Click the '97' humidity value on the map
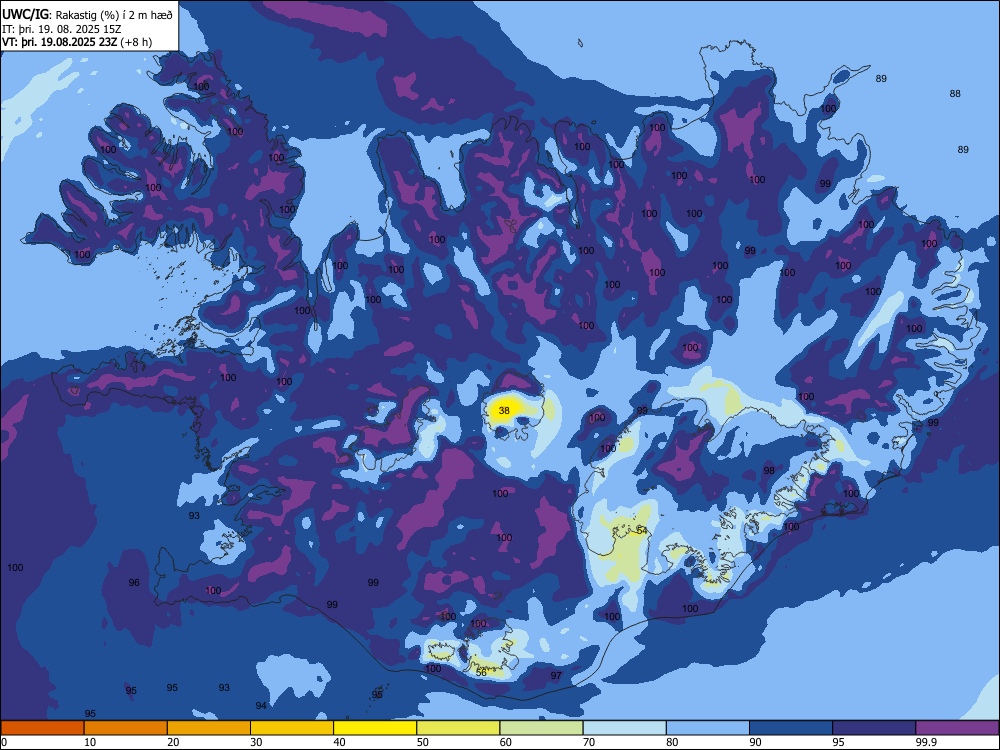This screenshot has height=750, width=1000. pyautogui.click(x=556, y=675)
